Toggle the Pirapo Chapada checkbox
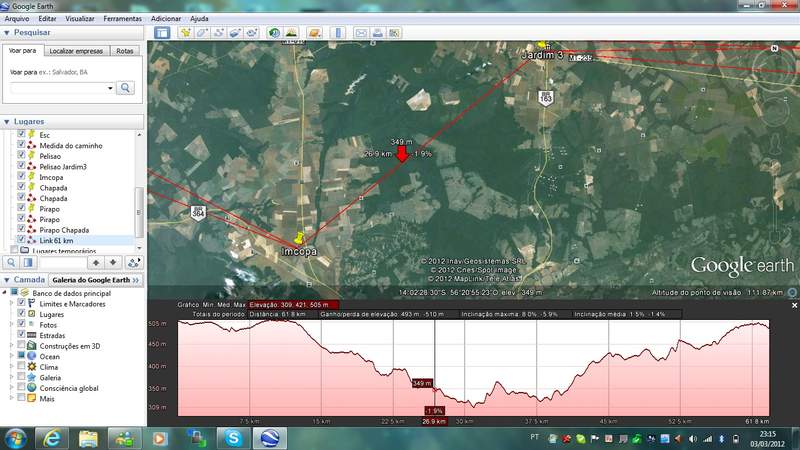This screenshot has height=450, width=800. [21, 229]
